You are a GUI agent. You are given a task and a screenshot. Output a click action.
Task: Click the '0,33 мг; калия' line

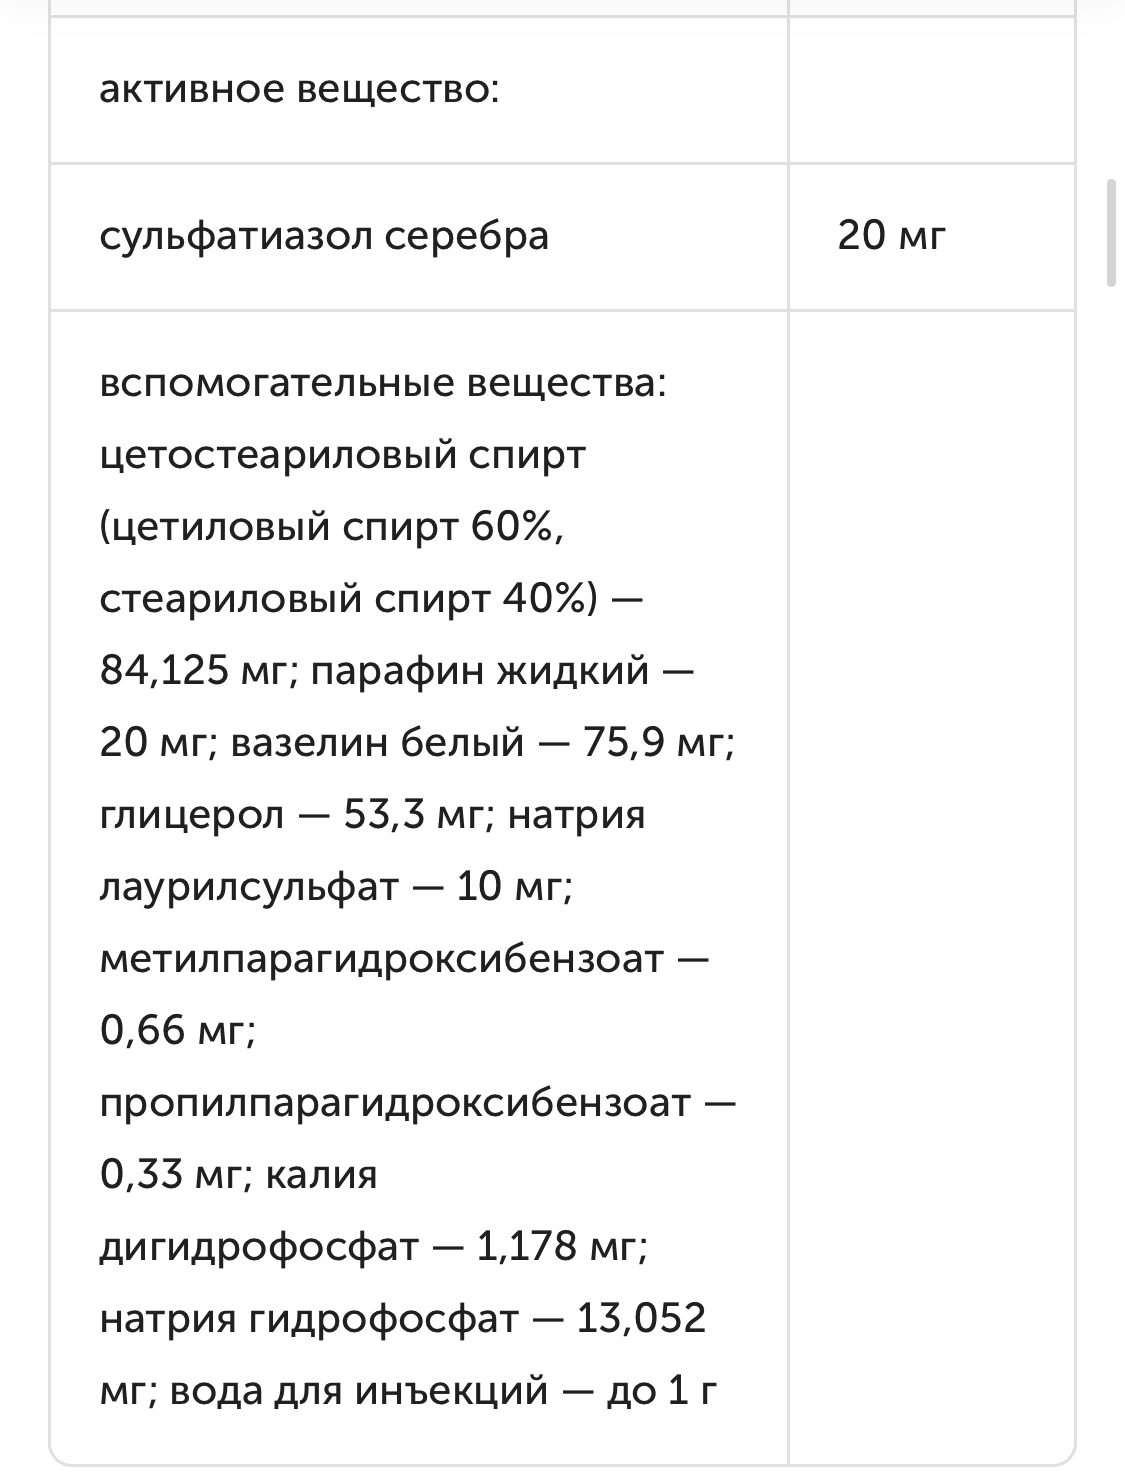pyautogui.click(x=239, y=1175)
